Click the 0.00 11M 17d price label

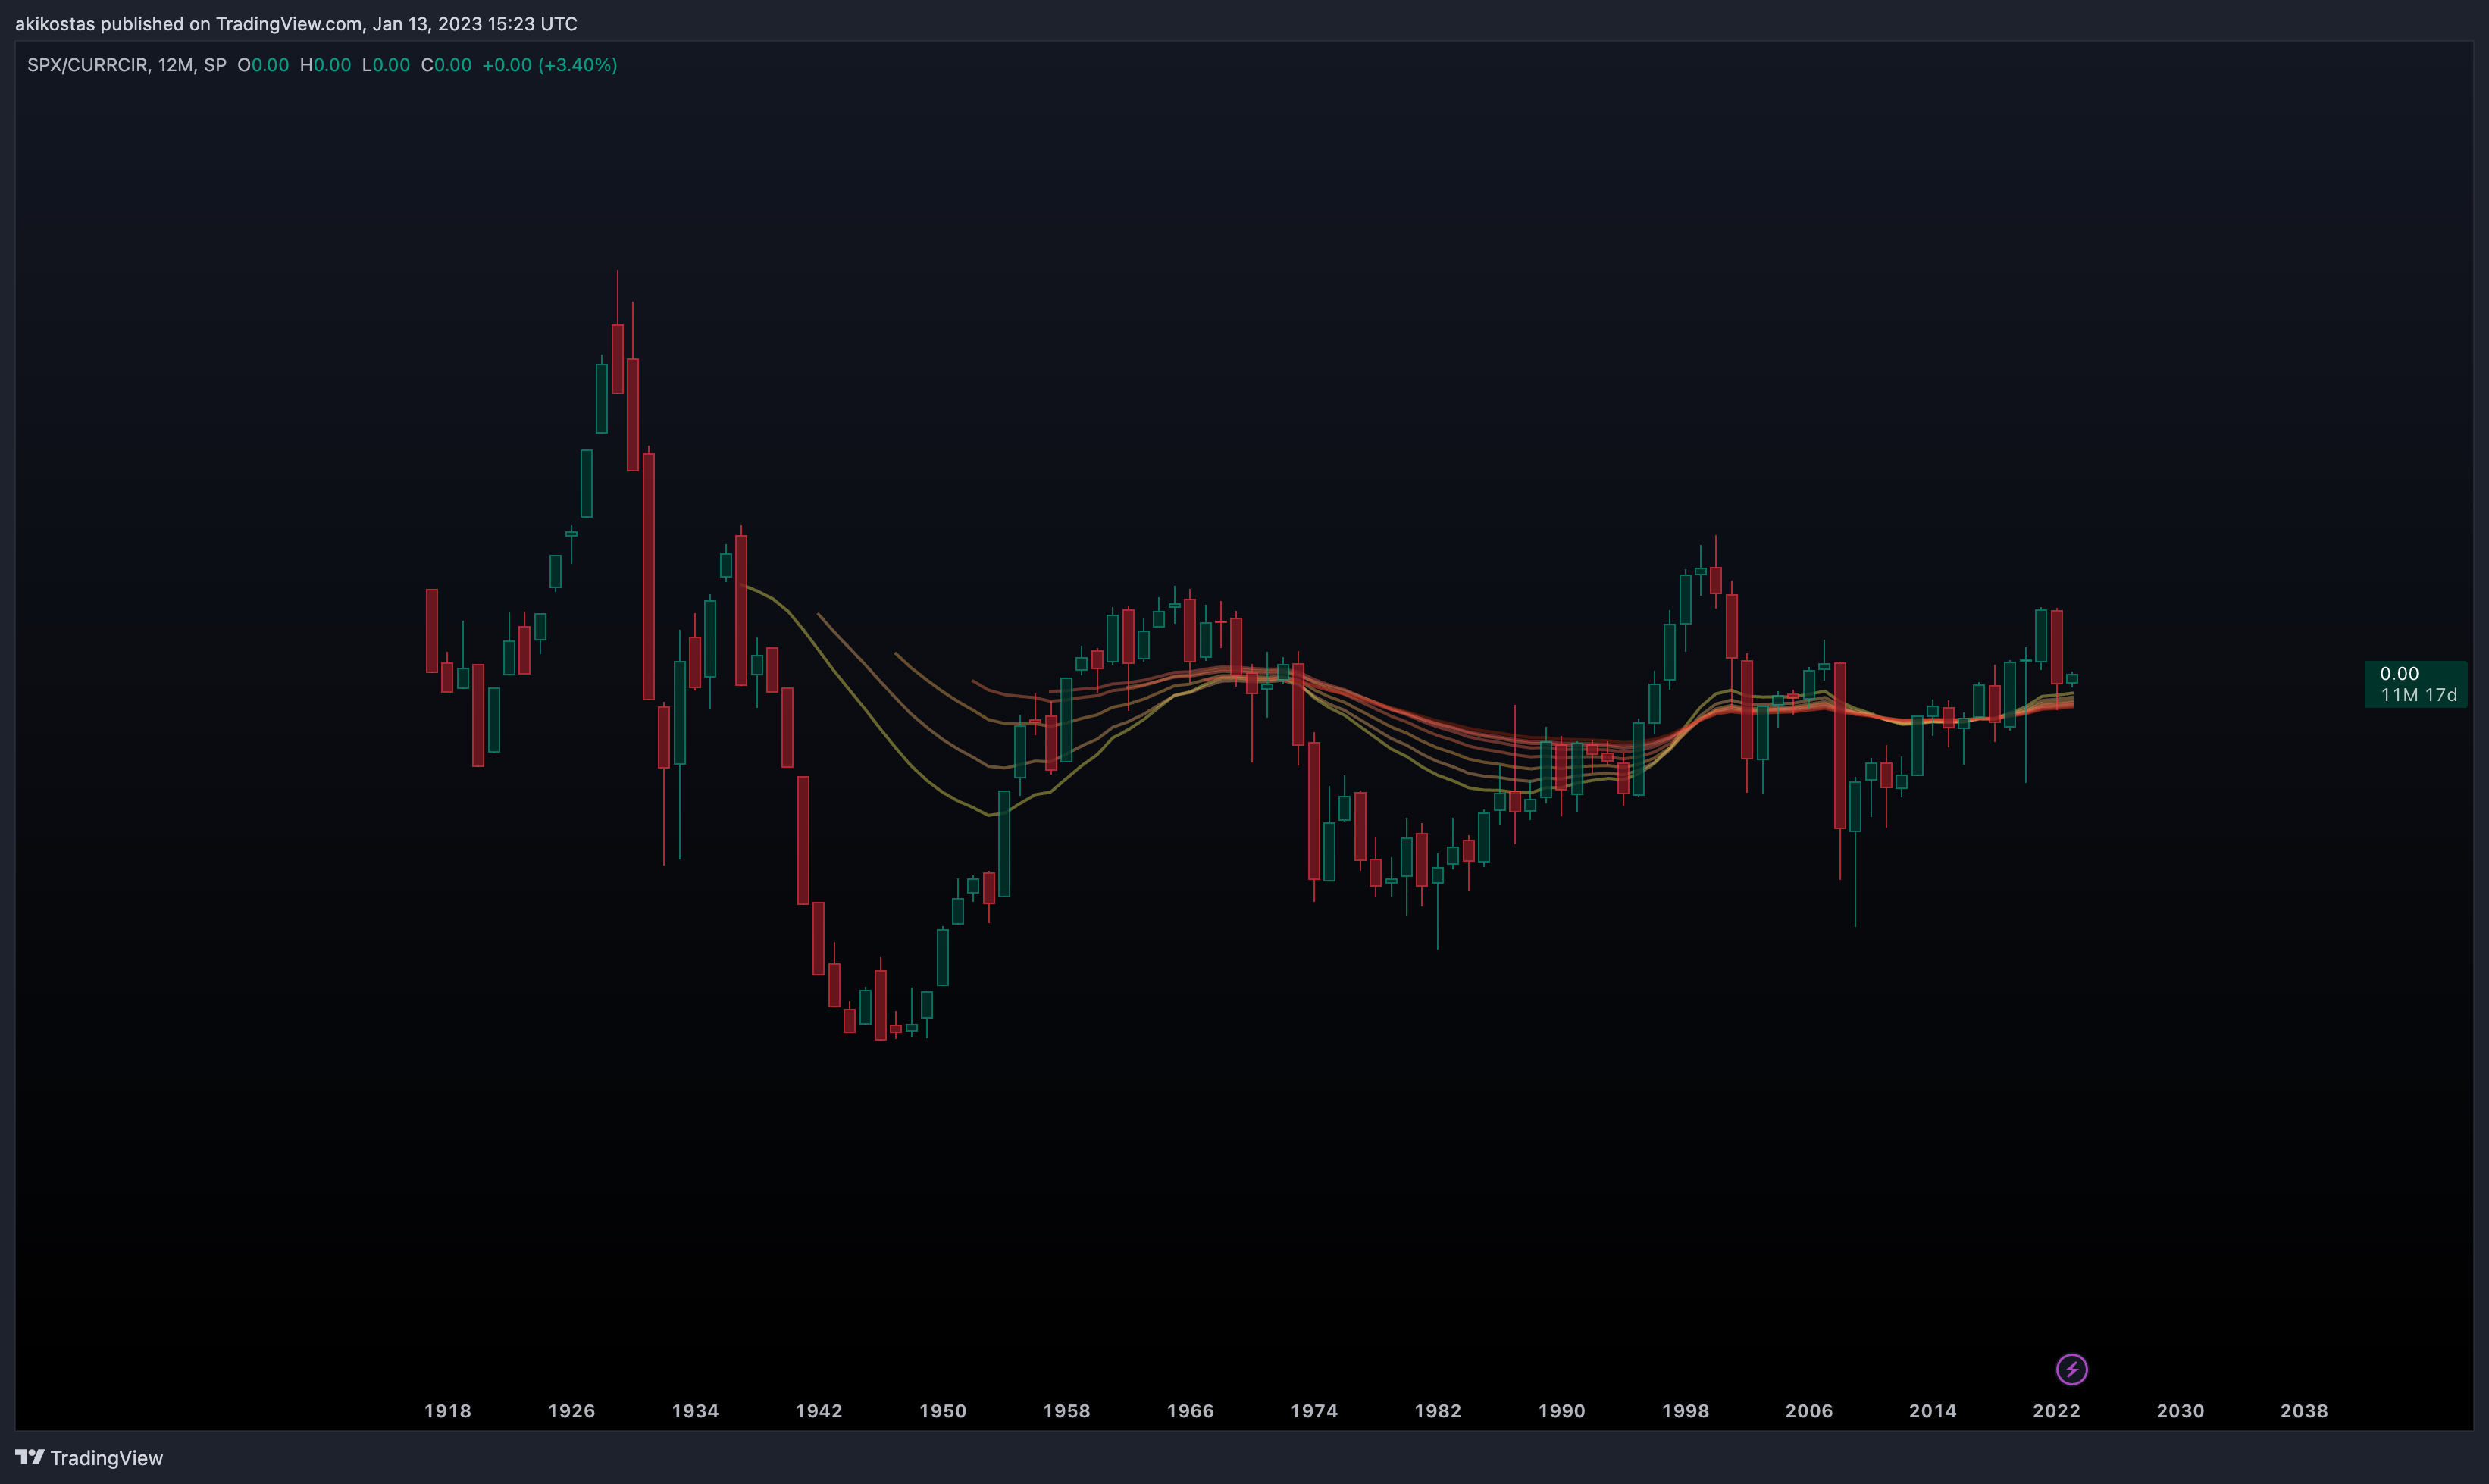pyautogui.click(x=2415, y=684)
